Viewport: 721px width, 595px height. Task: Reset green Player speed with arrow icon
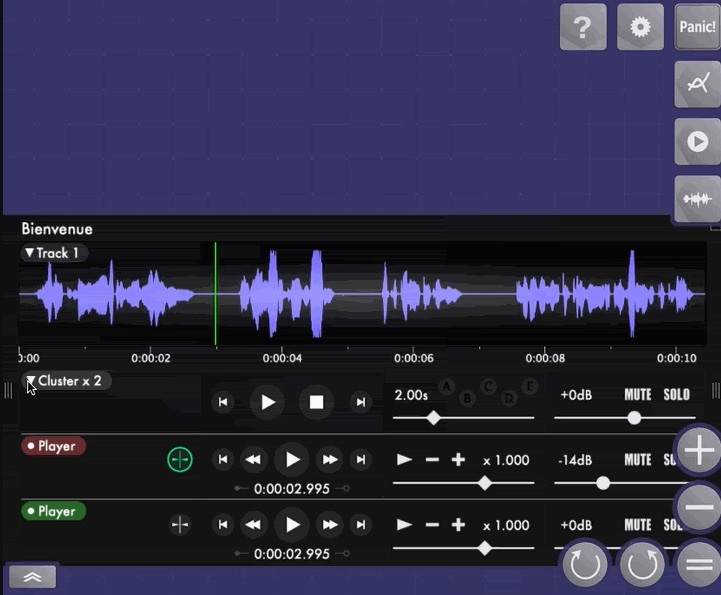(404, 525)
